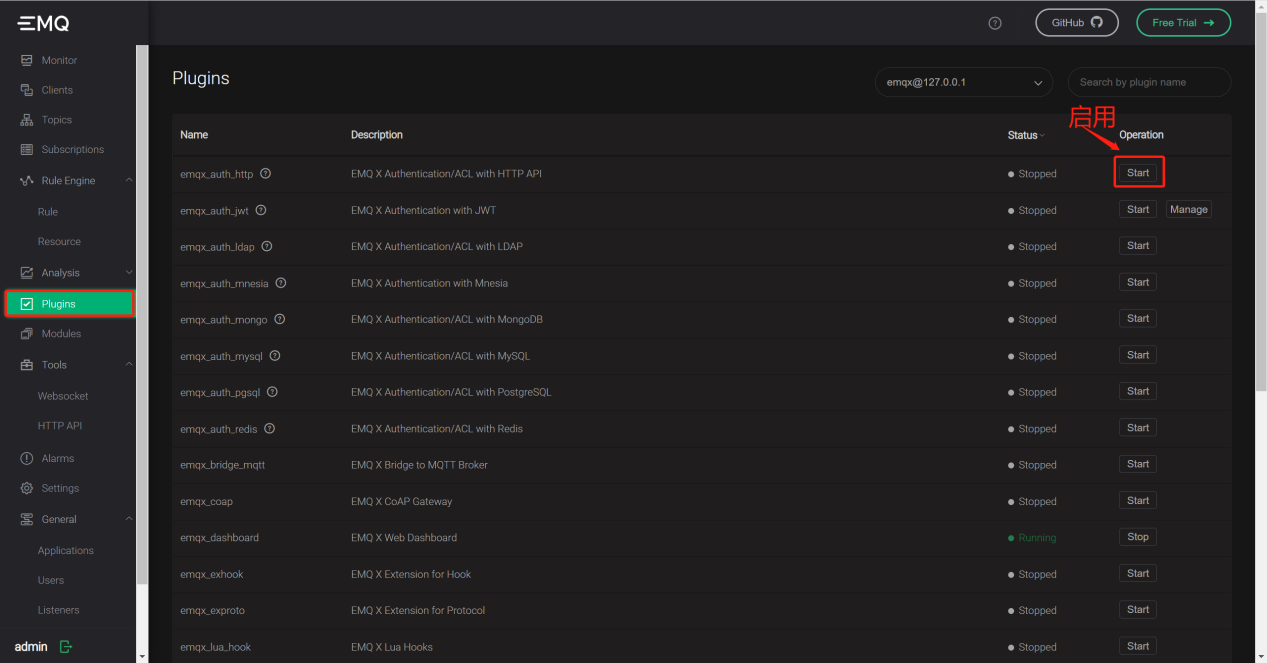Click the Description column header
Image resolution: width=1267 pixels, height=663 pixels.
tap(377, 135)
